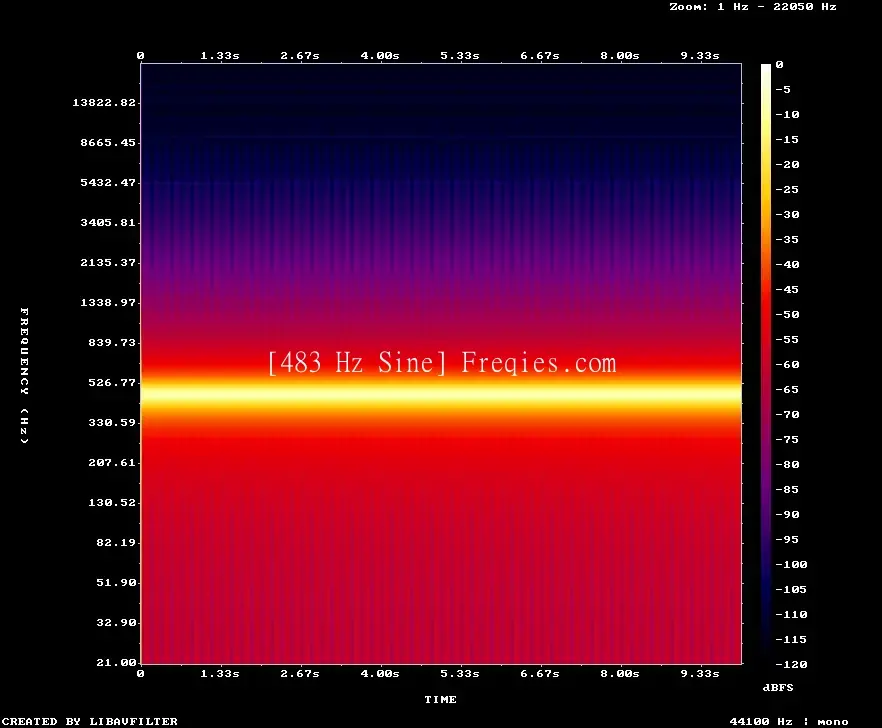Click the 82.19 frequency label

116,542
